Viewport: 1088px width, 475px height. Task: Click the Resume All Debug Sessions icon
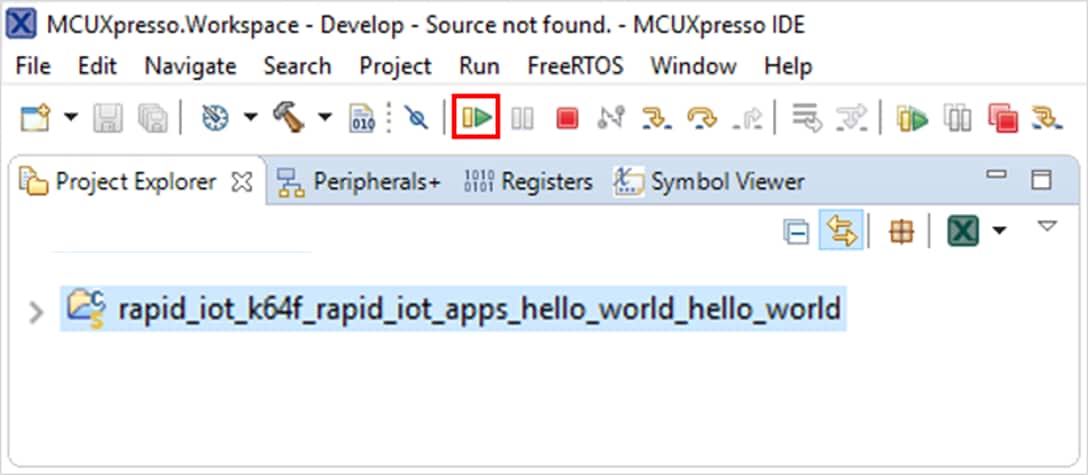coord(912,119)
